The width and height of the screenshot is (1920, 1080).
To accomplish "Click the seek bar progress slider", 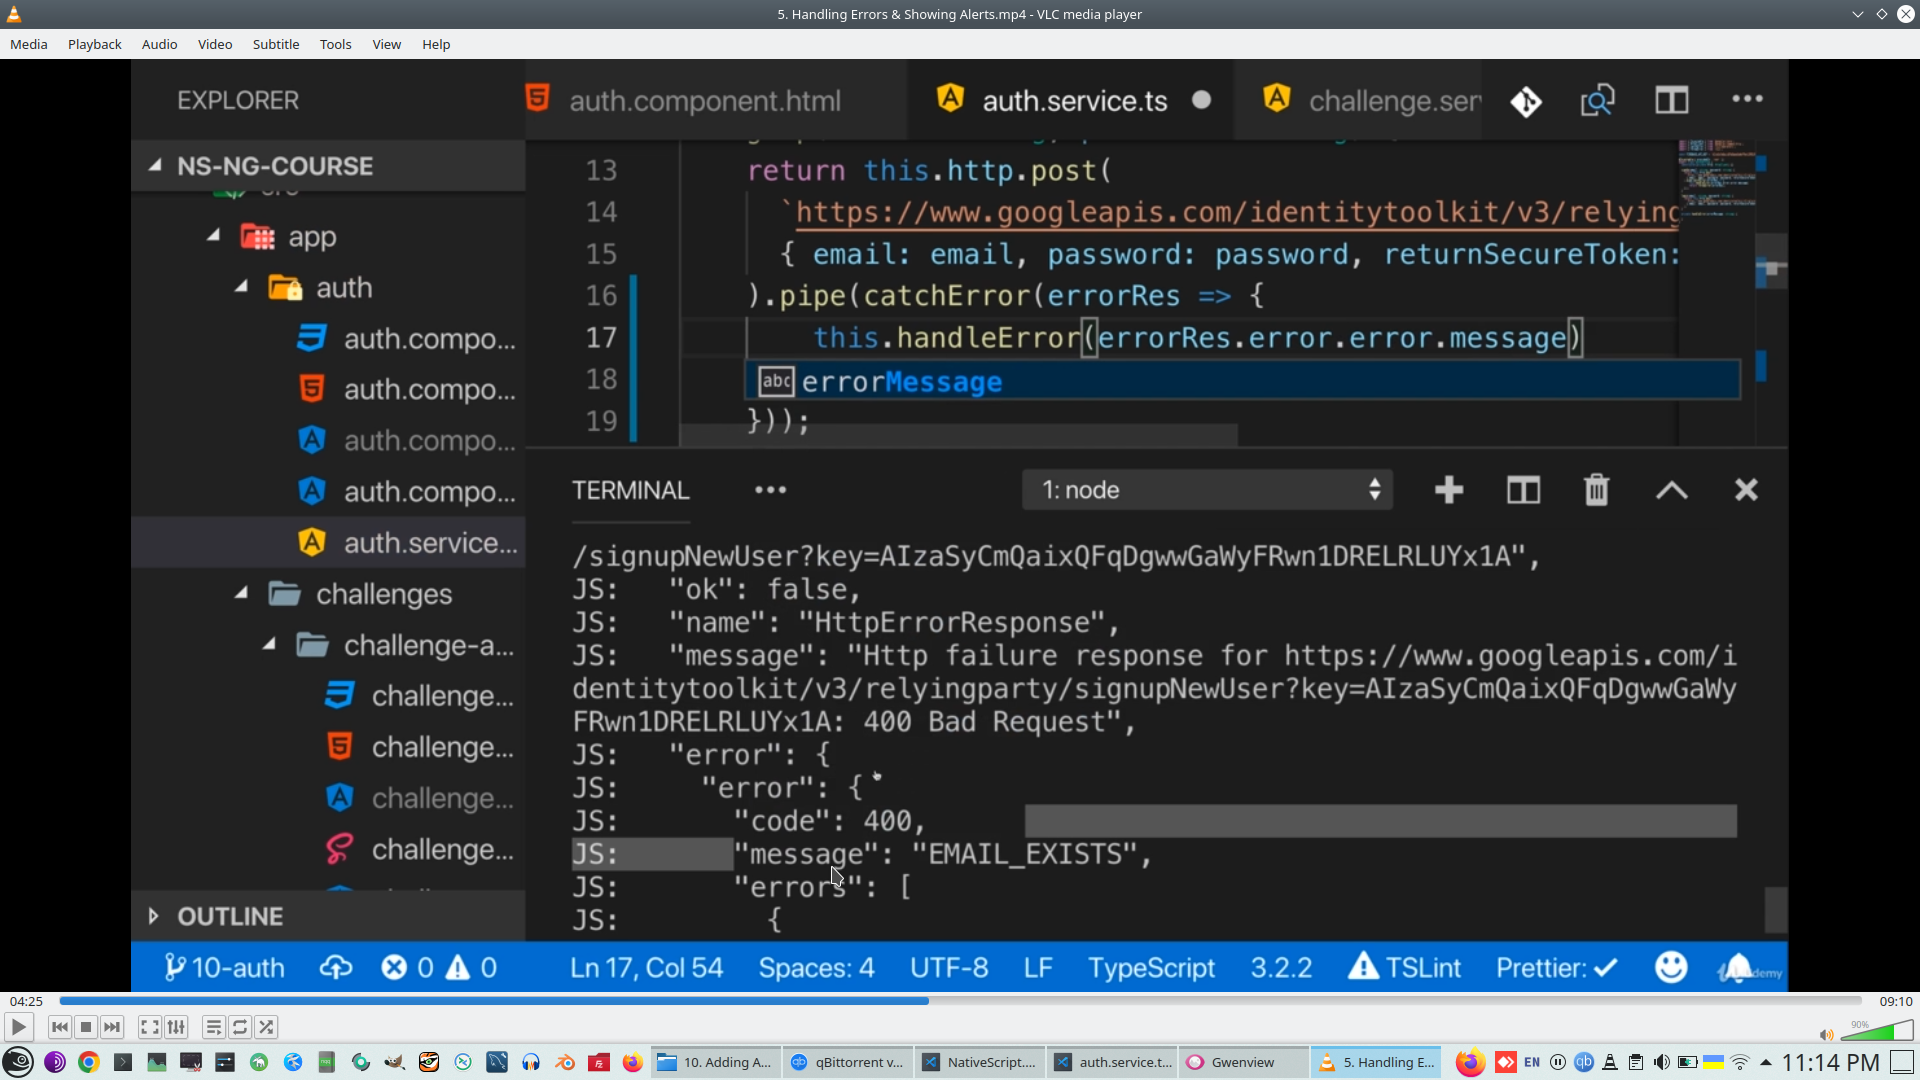I will click(960, 1001).
